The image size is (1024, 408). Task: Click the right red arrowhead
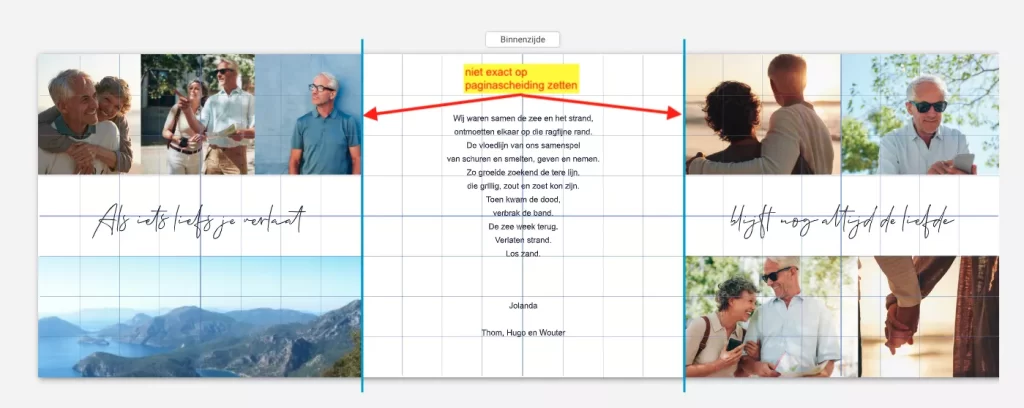click(676, 115)
